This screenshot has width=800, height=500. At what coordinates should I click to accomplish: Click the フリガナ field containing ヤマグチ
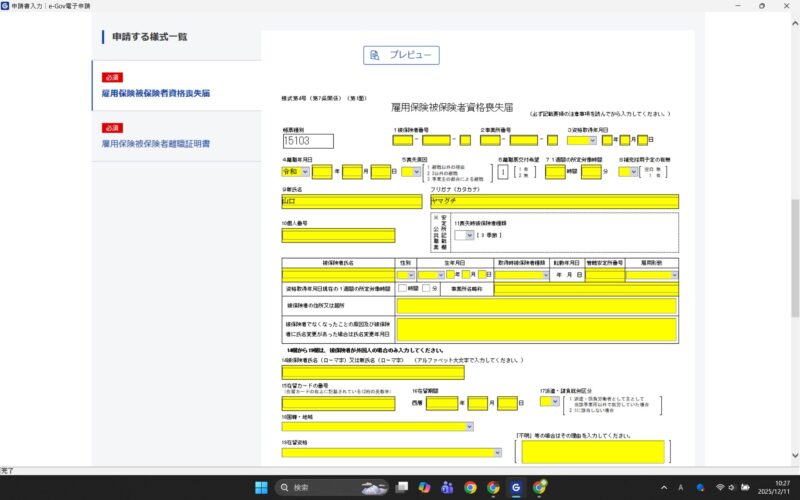[555, 202]
